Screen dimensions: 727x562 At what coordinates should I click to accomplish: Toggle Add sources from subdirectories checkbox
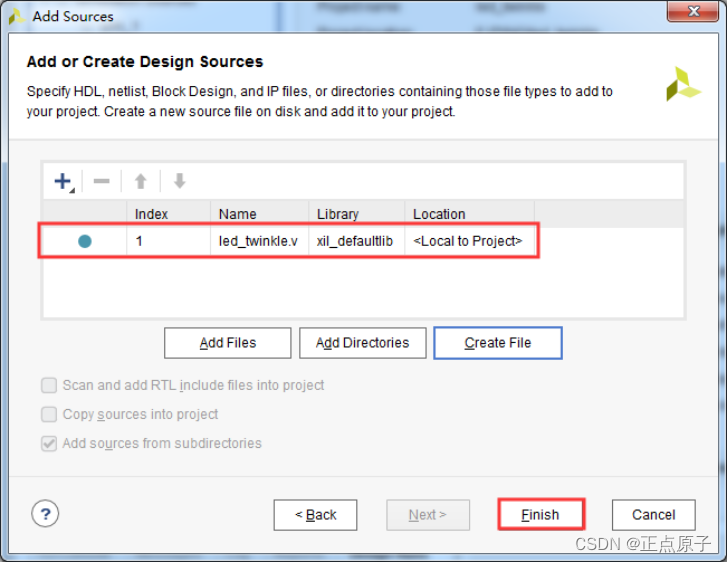pos(49,443)
